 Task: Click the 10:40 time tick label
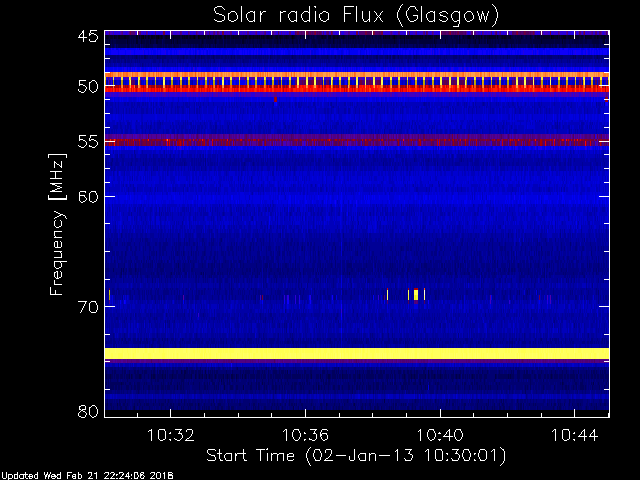point(440,435)
